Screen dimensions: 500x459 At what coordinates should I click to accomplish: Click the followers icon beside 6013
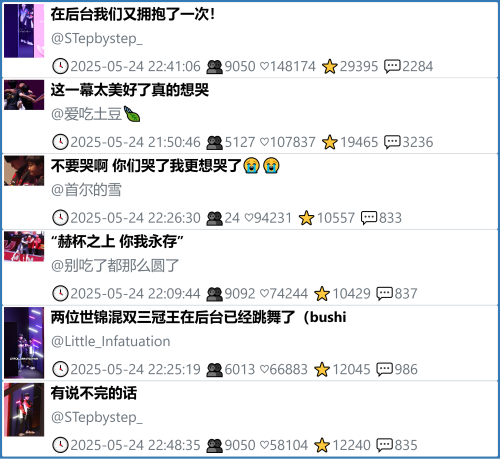214,369
